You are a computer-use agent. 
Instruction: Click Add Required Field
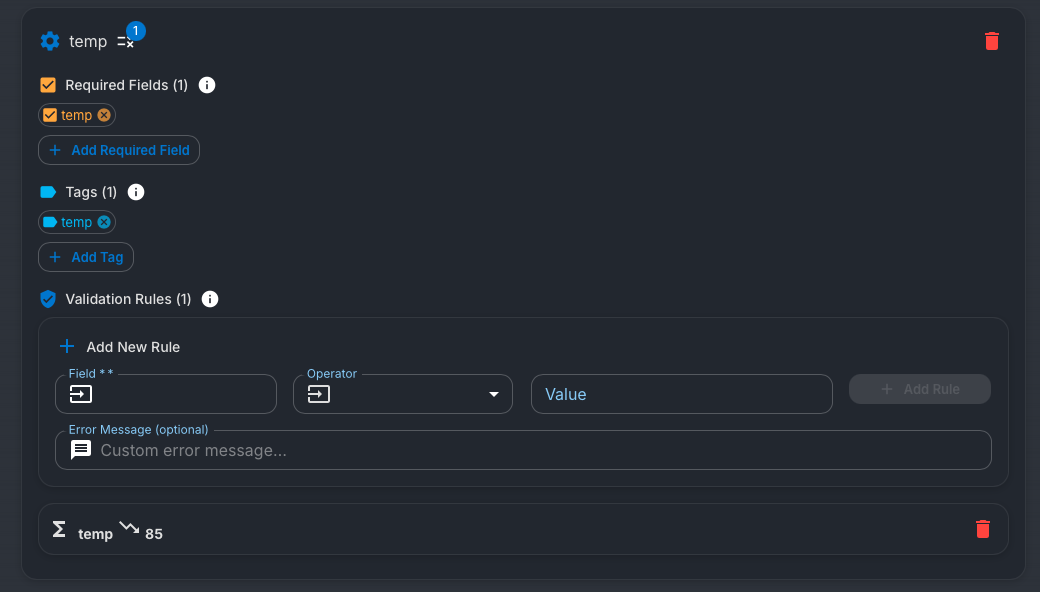point(118,150)
